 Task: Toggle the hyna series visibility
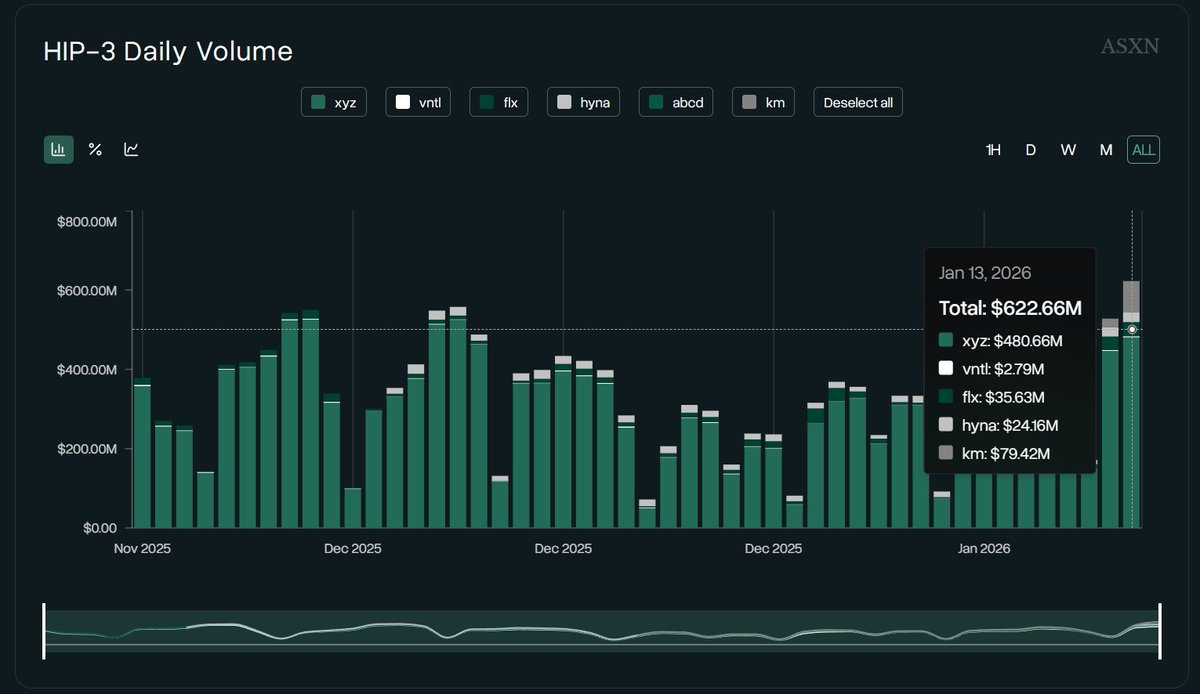tap(583, 101)
